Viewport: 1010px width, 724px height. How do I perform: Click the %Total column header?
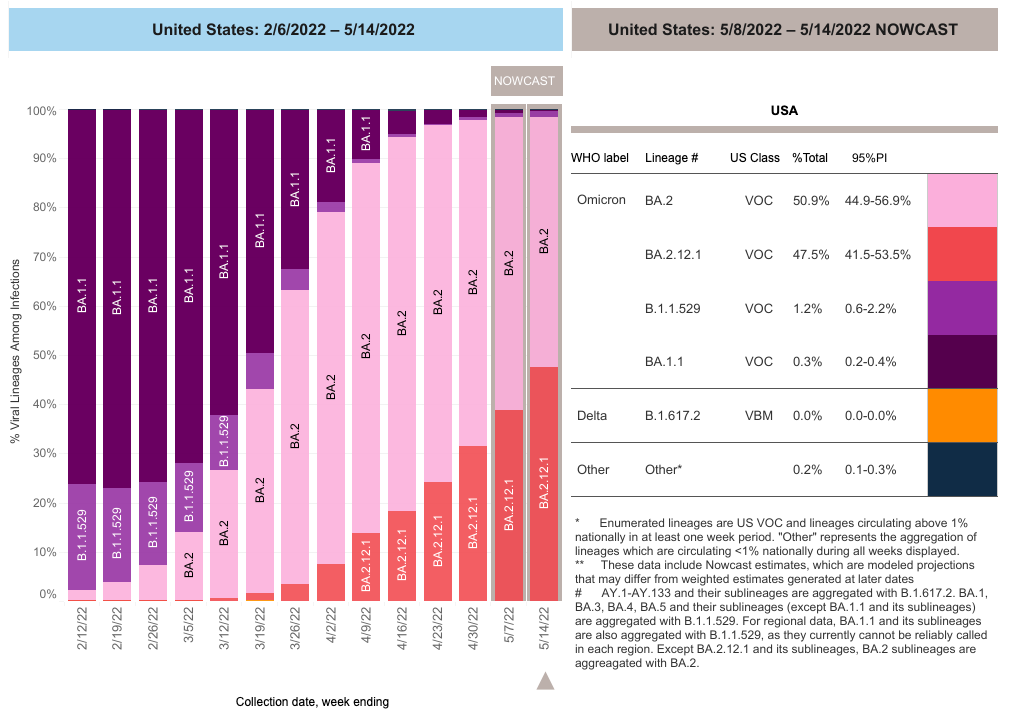point(811,158)
